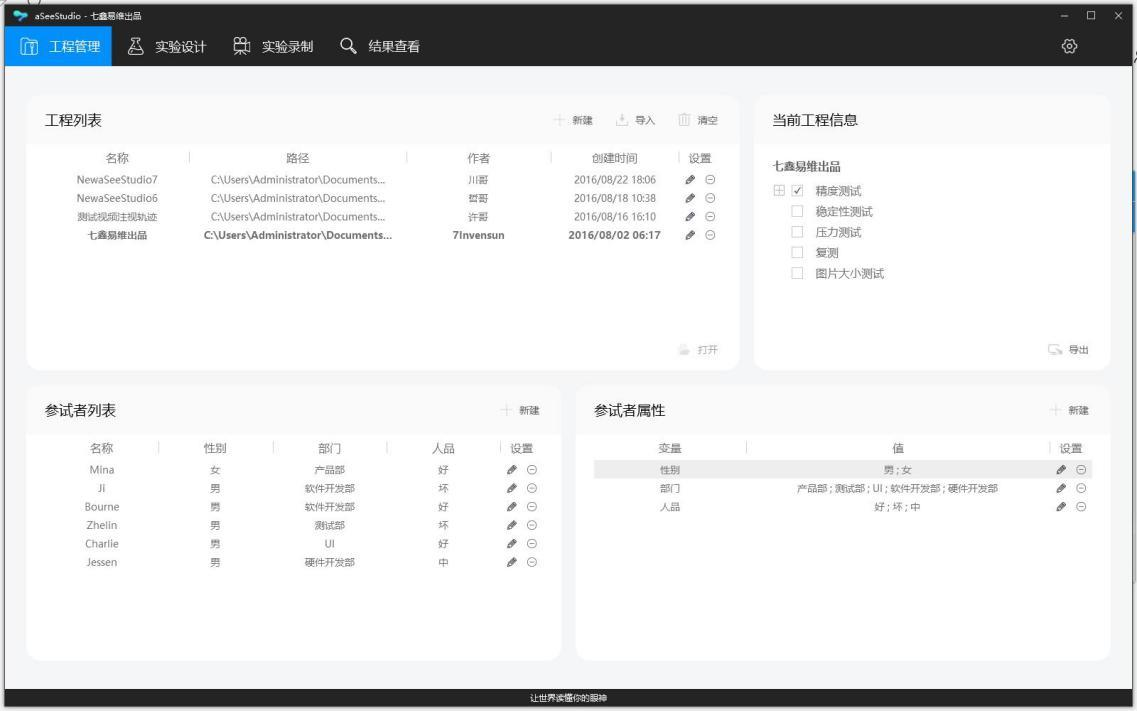Switch to the 实验设计 tab
The height and width of the screenshot is (711, 1137).
tap(168, 46)
